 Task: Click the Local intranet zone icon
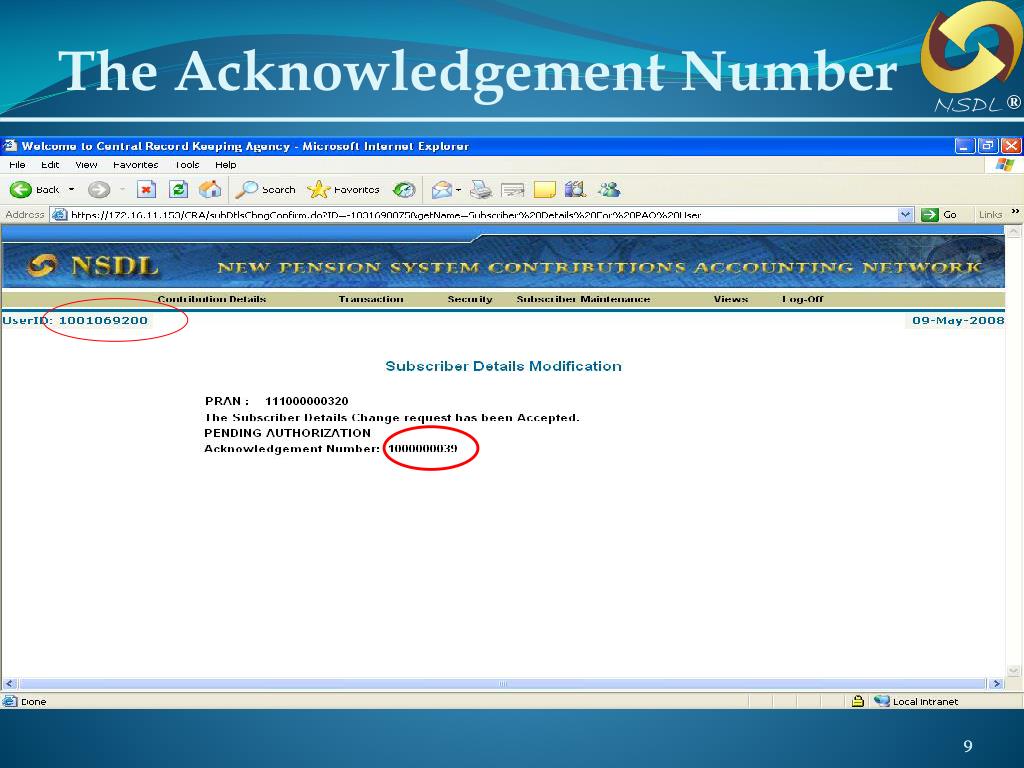882,701
